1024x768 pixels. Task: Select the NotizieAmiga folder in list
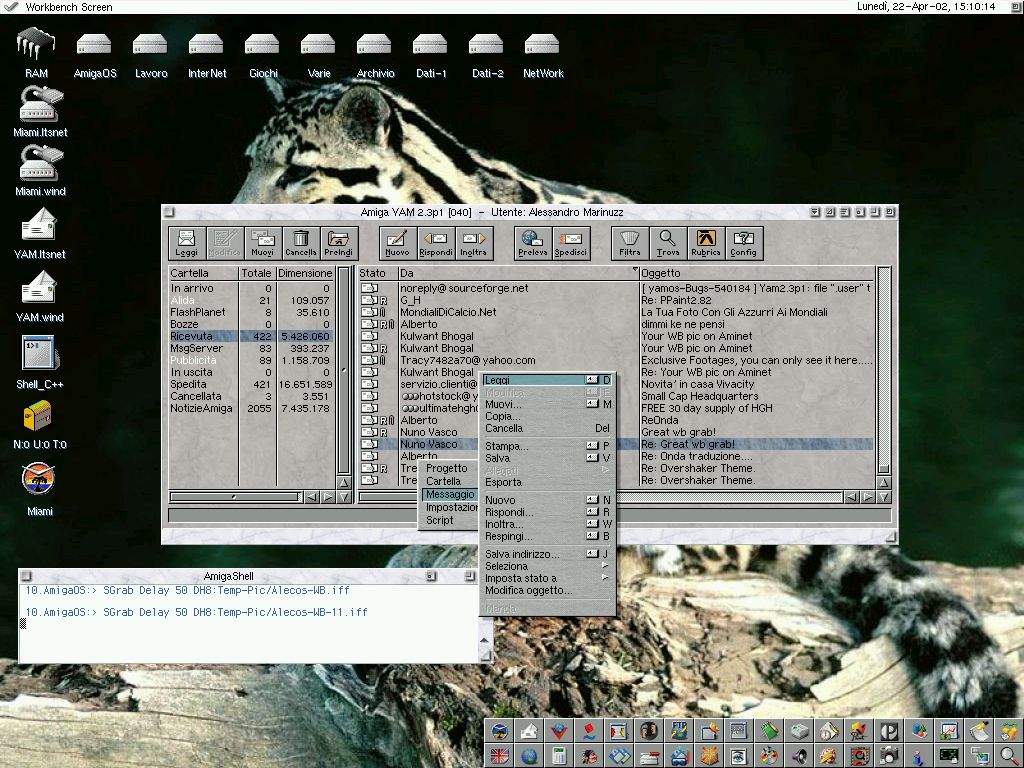click(x=201, y=408)
